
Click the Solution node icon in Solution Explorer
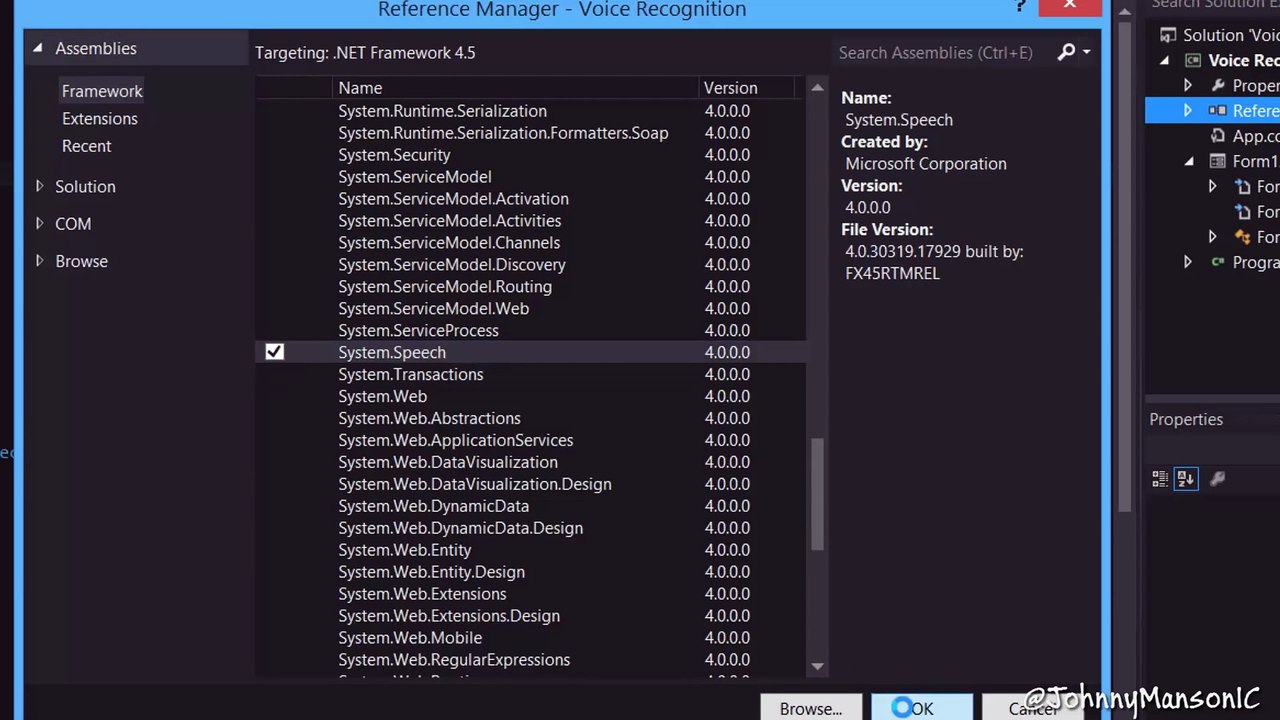coord(1167,35)
